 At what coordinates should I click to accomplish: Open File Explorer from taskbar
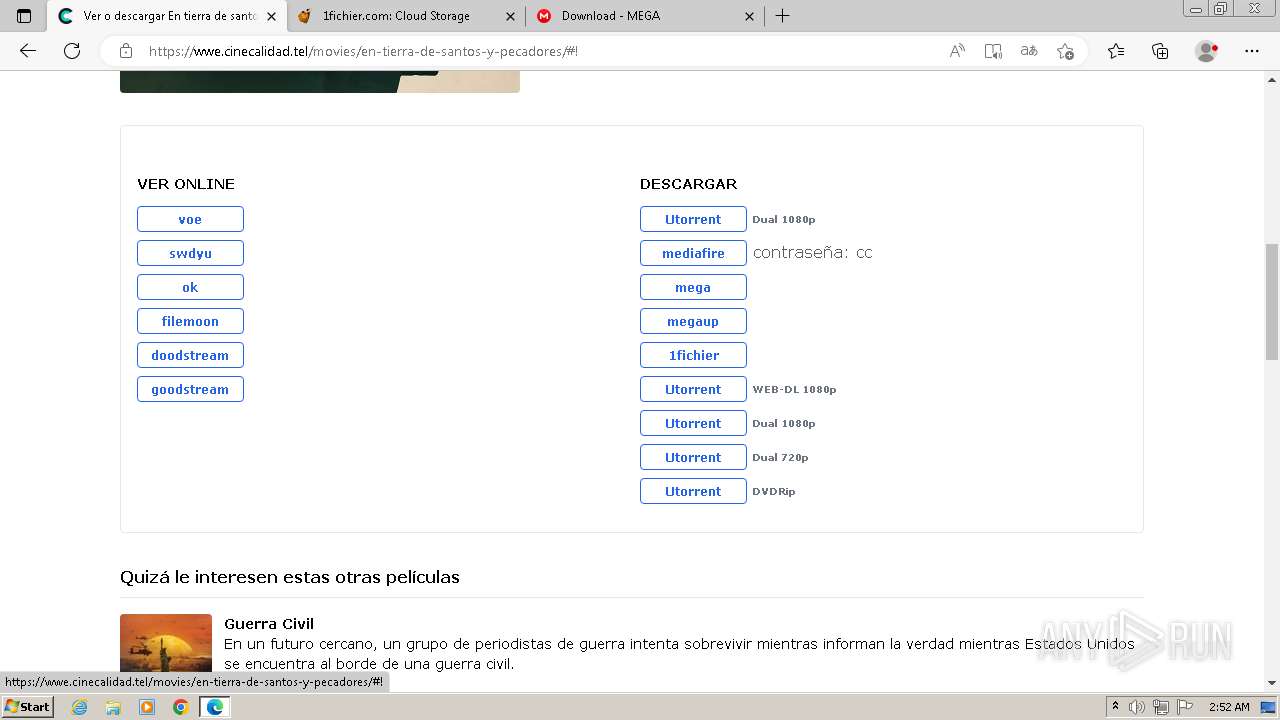tap(113, 707)
